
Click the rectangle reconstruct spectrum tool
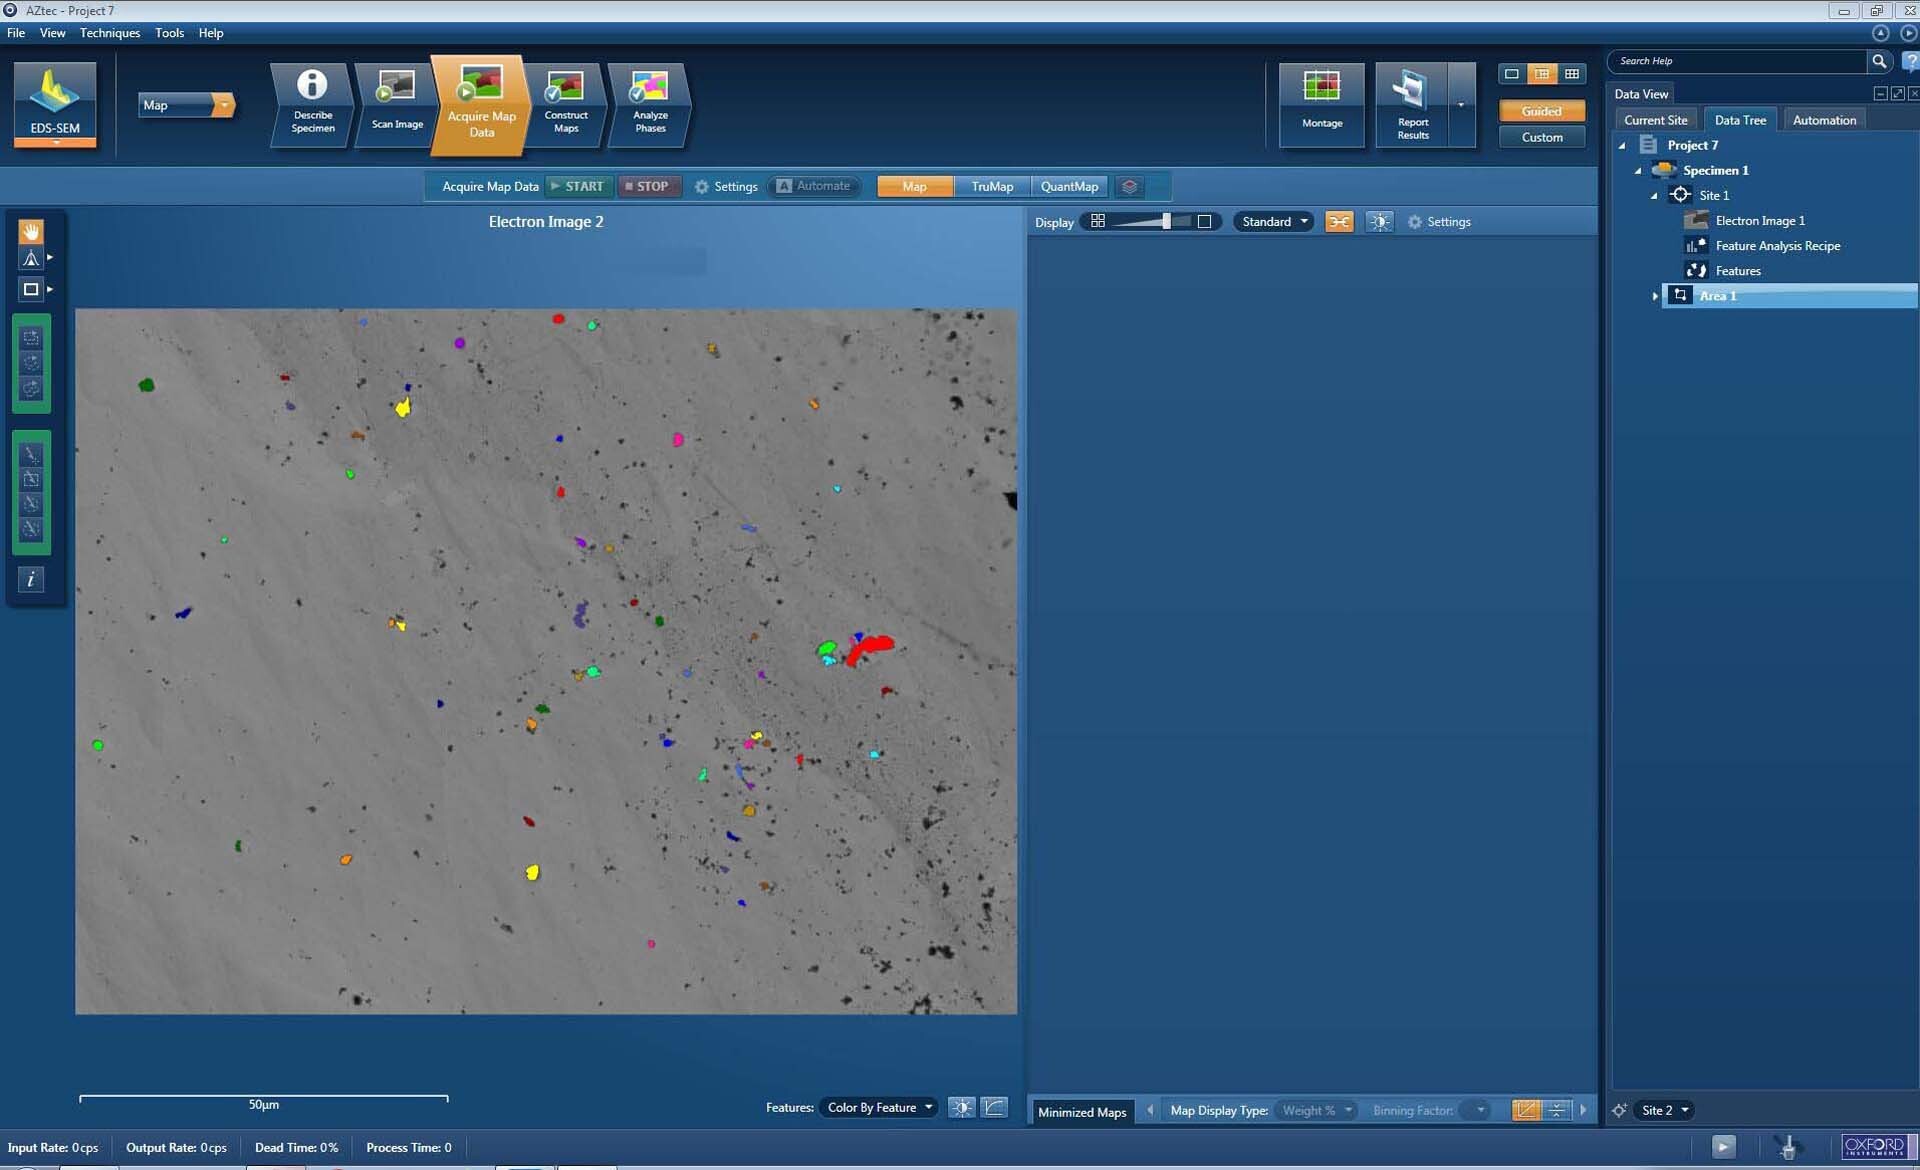pos(31,479)
